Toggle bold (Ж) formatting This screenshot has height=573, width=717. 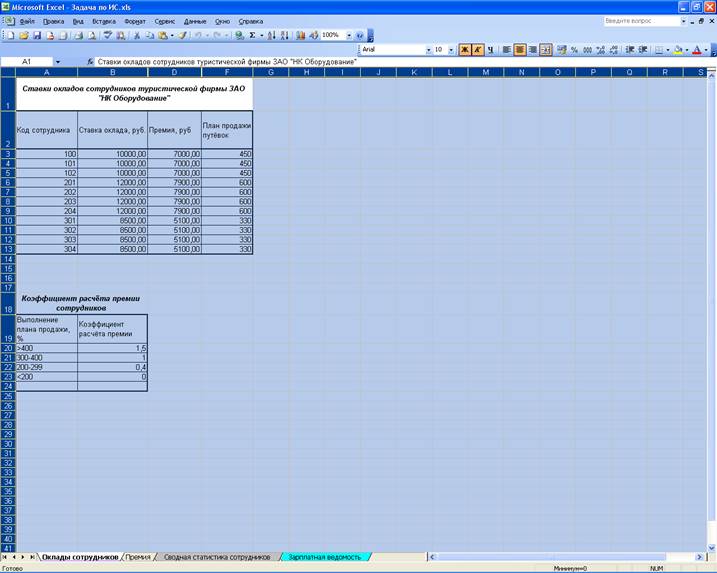click(465, 49)
